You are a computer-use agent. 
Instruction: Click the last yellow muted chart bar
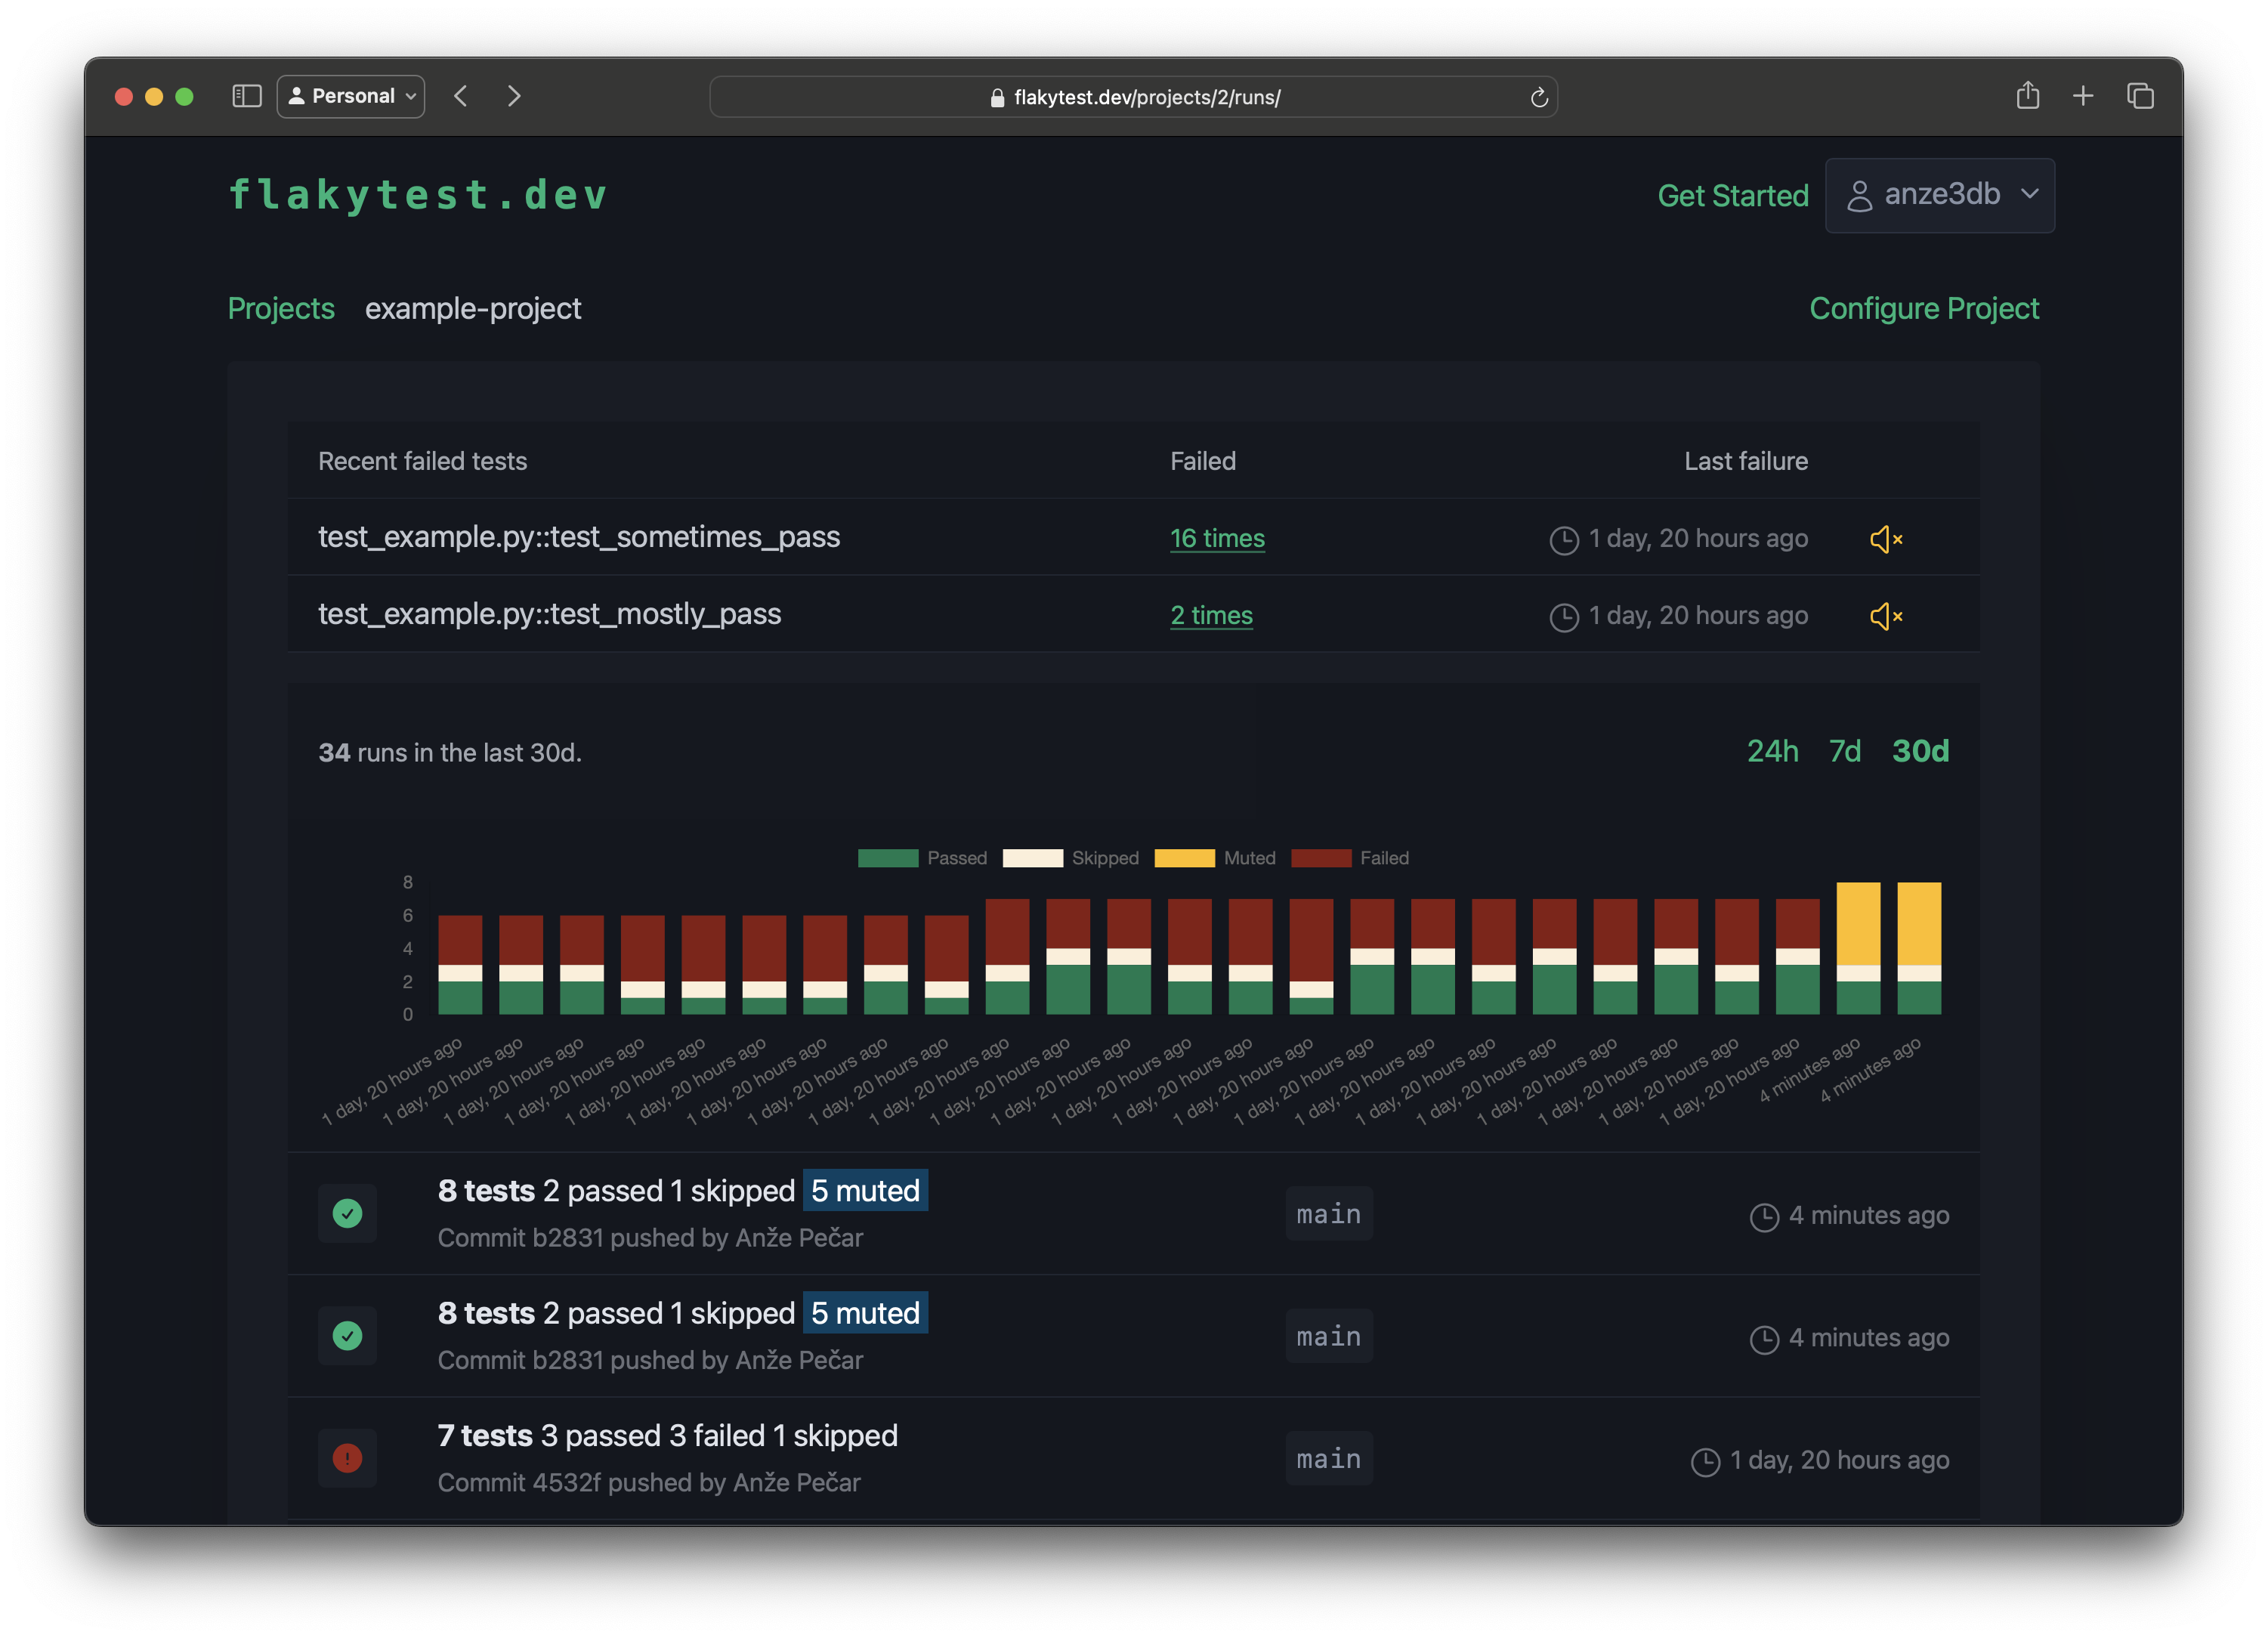point(1919,923)
